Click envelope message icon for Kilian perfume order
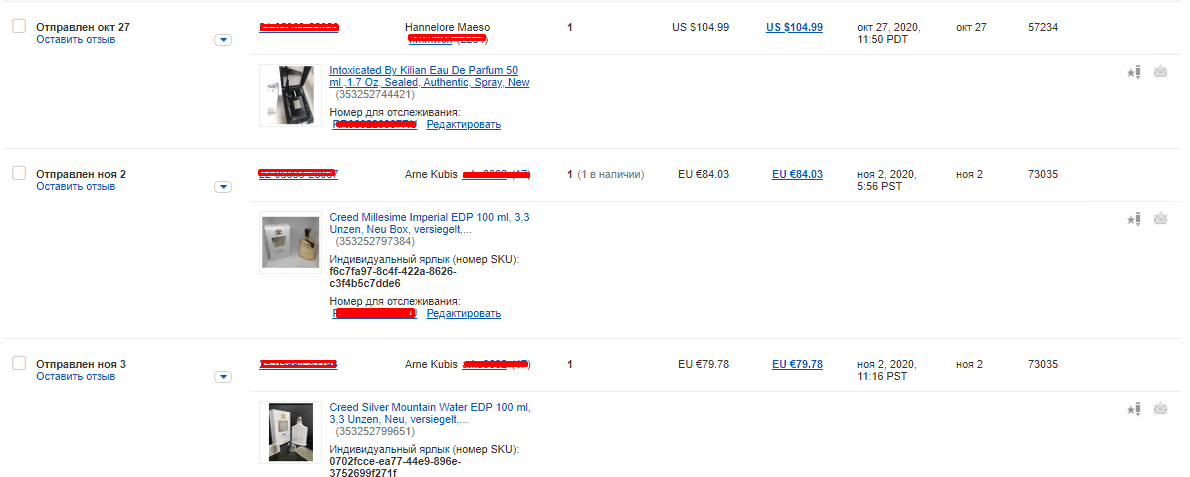1190x477 pixels. pos(1160,72)
